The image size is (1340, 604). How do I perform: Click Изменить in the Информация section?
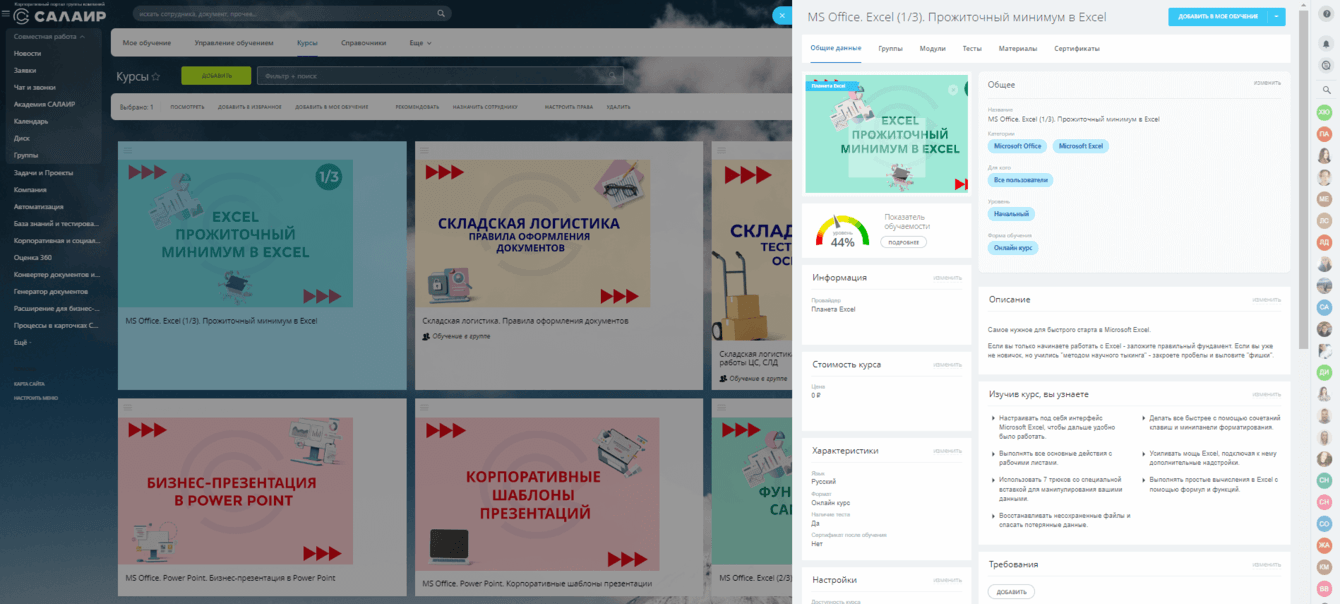[x=948, y=278]
